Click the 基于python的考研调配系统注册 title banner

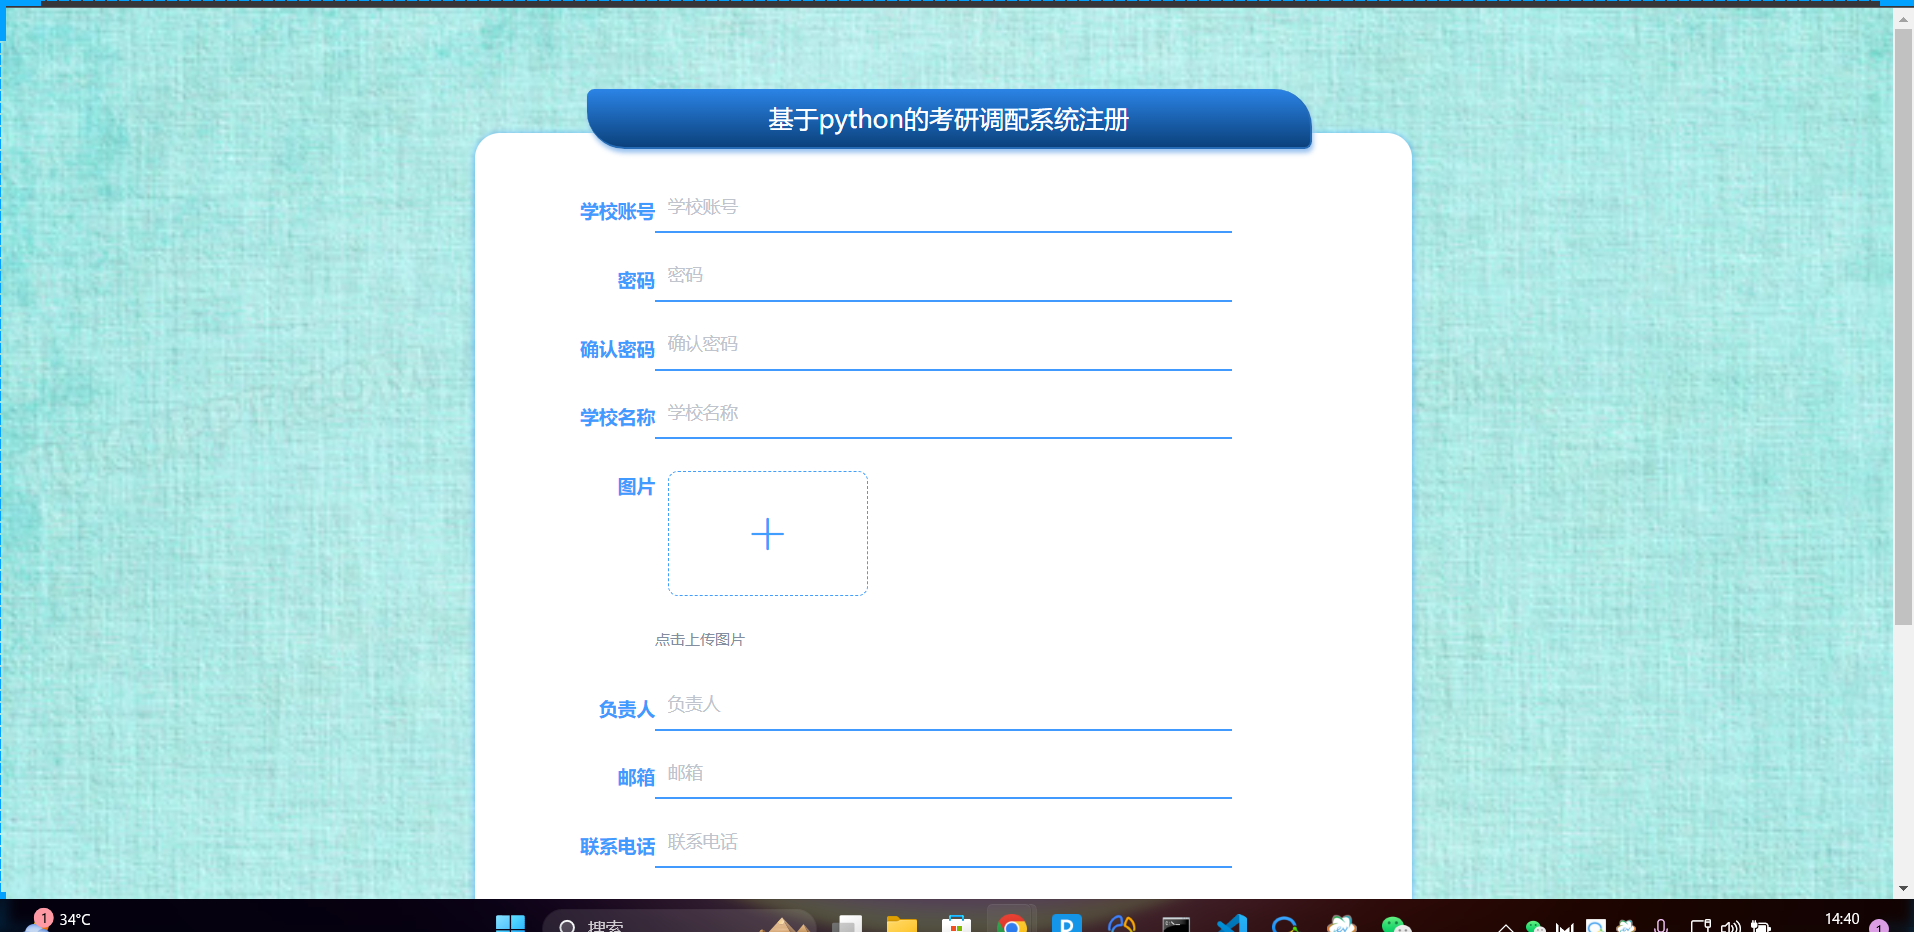click(x=948, y=119)
